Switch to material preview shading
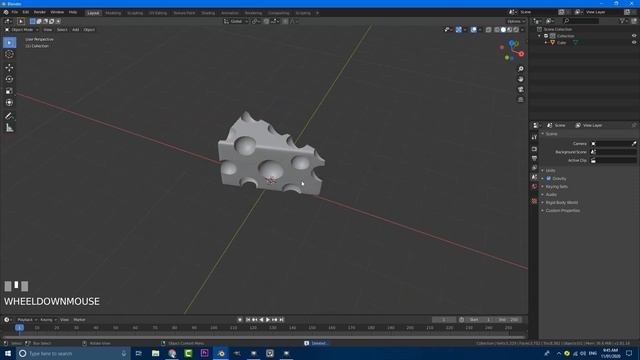The width and height of the screenshot is (640, 360). pyautogui.click(x=510, y=30)
